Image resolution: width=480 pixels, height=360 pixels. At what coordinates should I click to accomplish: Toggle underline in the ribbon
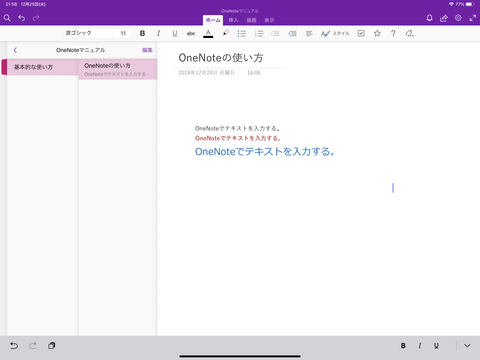(175, 33)
